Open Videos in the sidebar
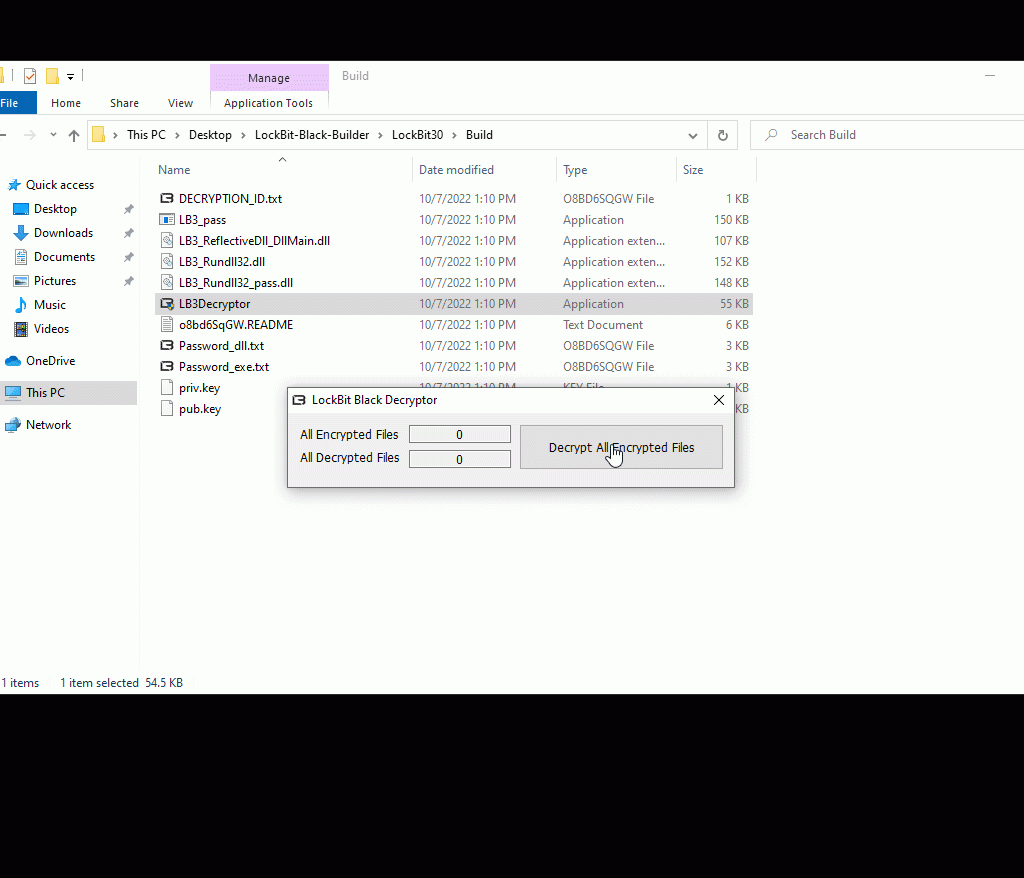Image resolution: width=1024 pixels, height=878 pixels. (x=51, y=329)
